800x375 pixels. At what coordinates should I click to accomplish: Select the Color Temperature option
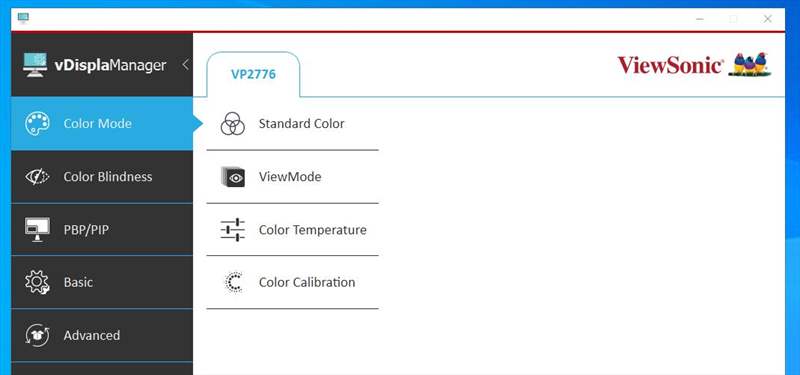click(x=292, y=230)
